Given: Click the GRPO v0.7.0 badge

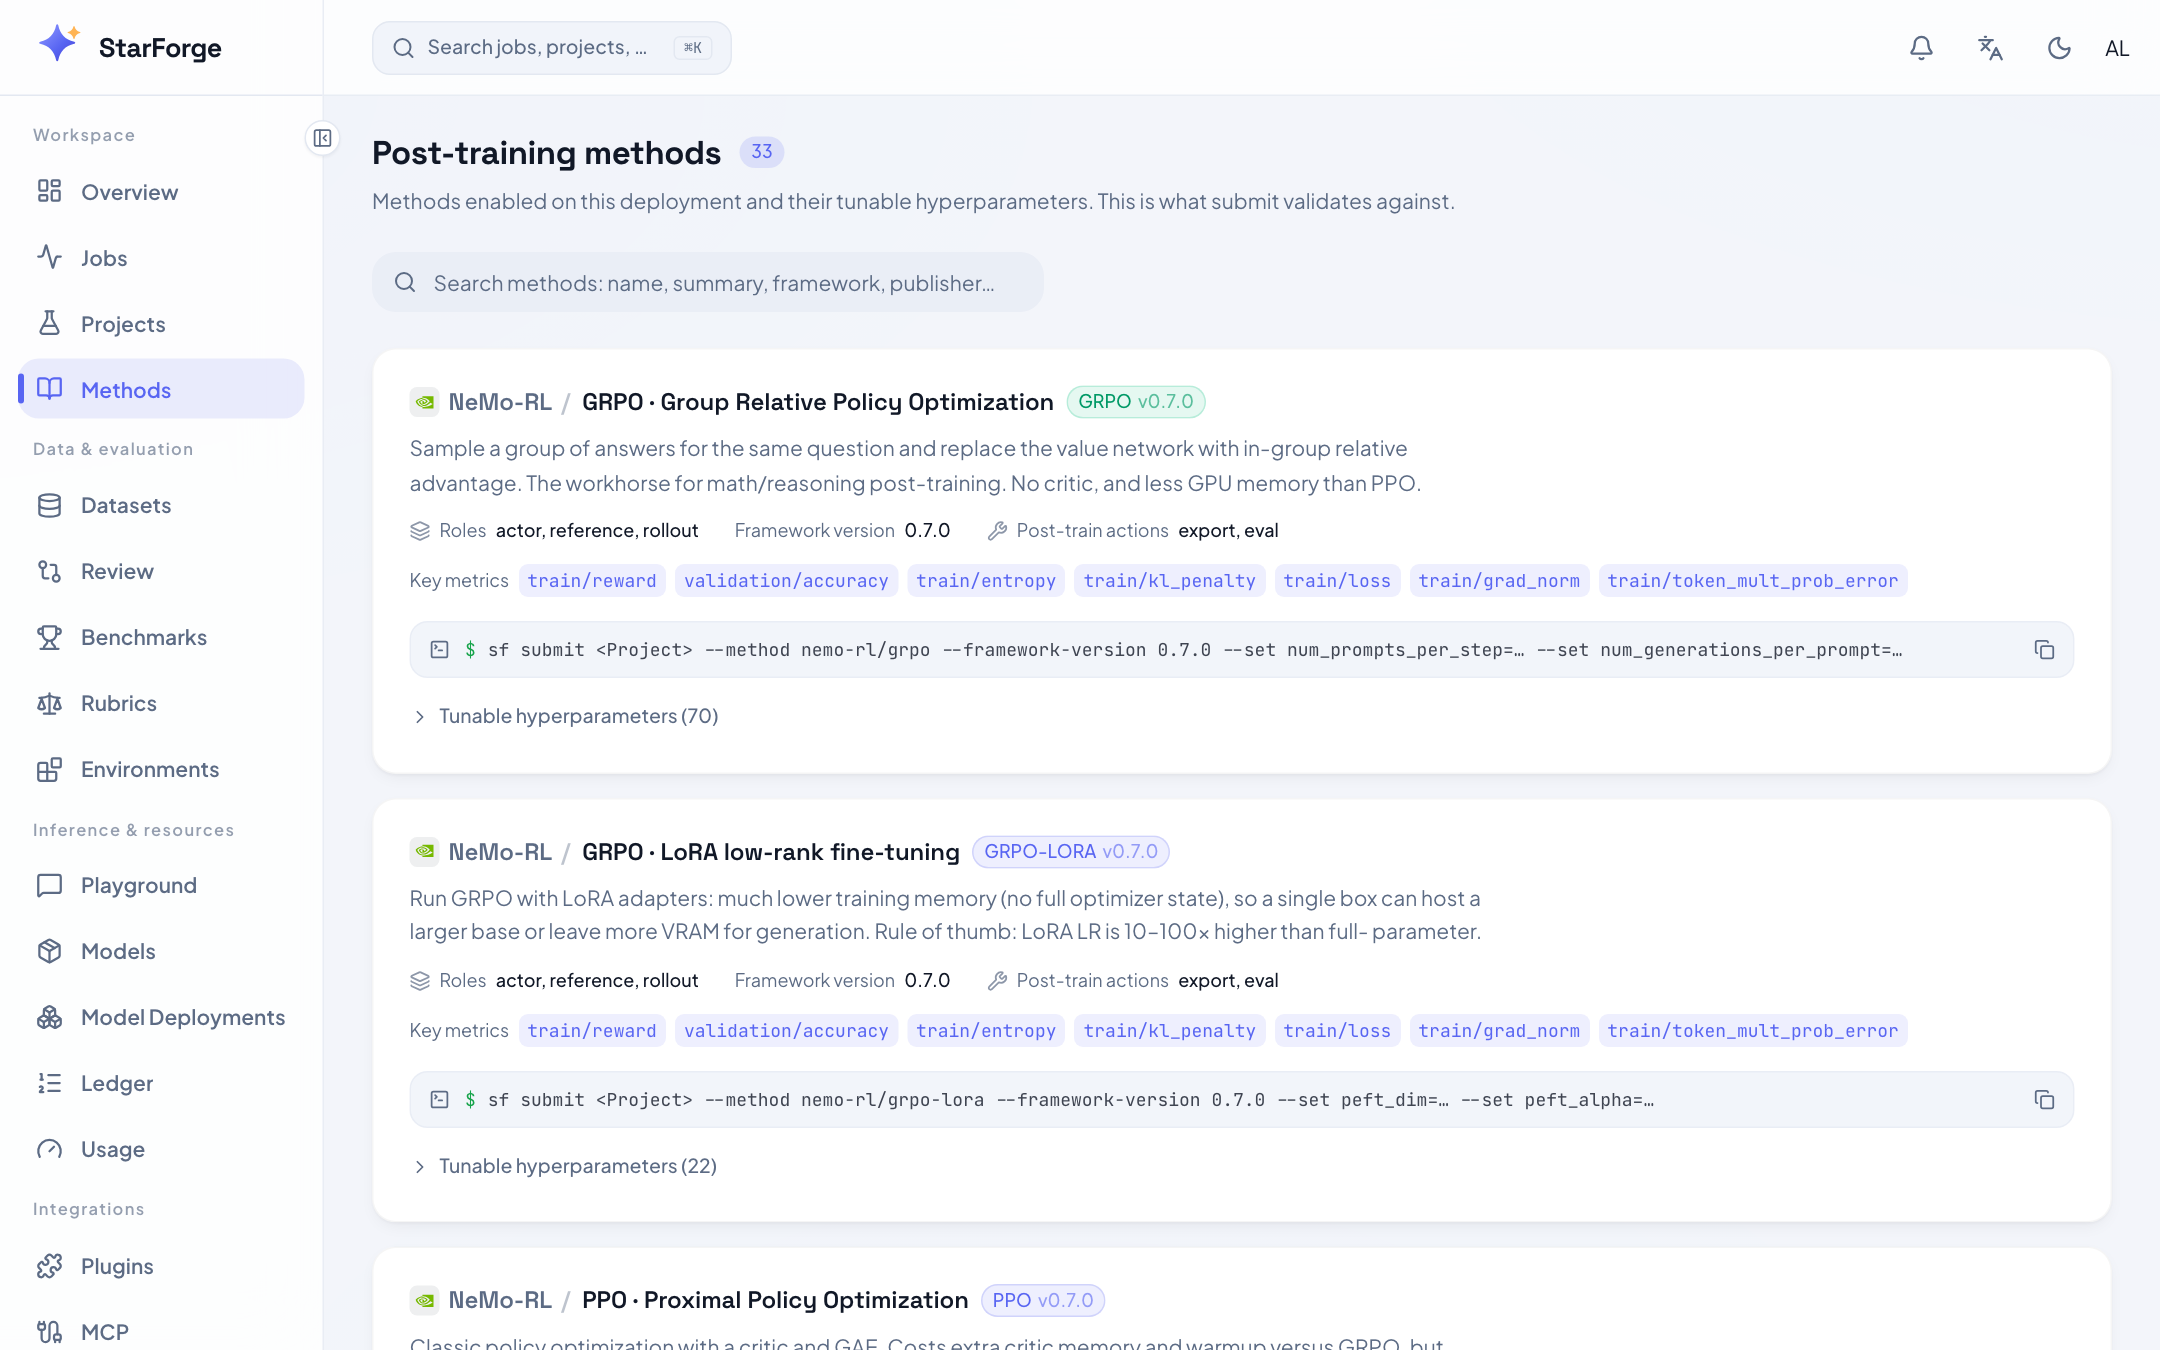Looking at the screenshot, I should 1136,401.
